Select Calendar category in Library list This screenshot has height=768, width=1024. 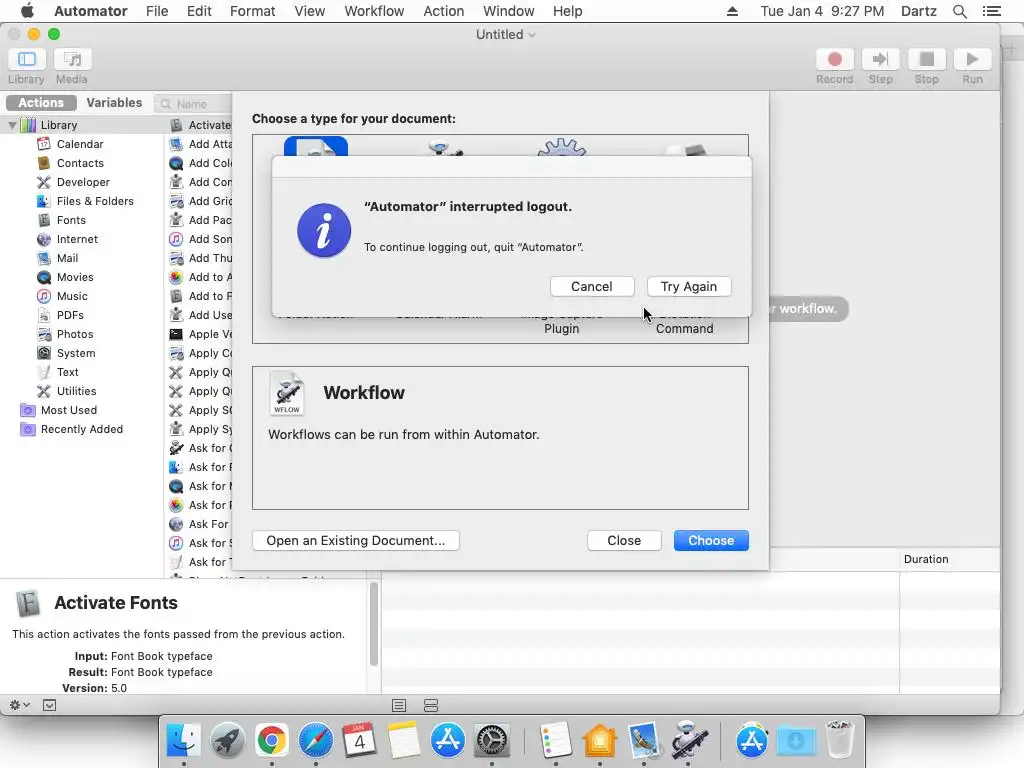click(x=80, y=144)
